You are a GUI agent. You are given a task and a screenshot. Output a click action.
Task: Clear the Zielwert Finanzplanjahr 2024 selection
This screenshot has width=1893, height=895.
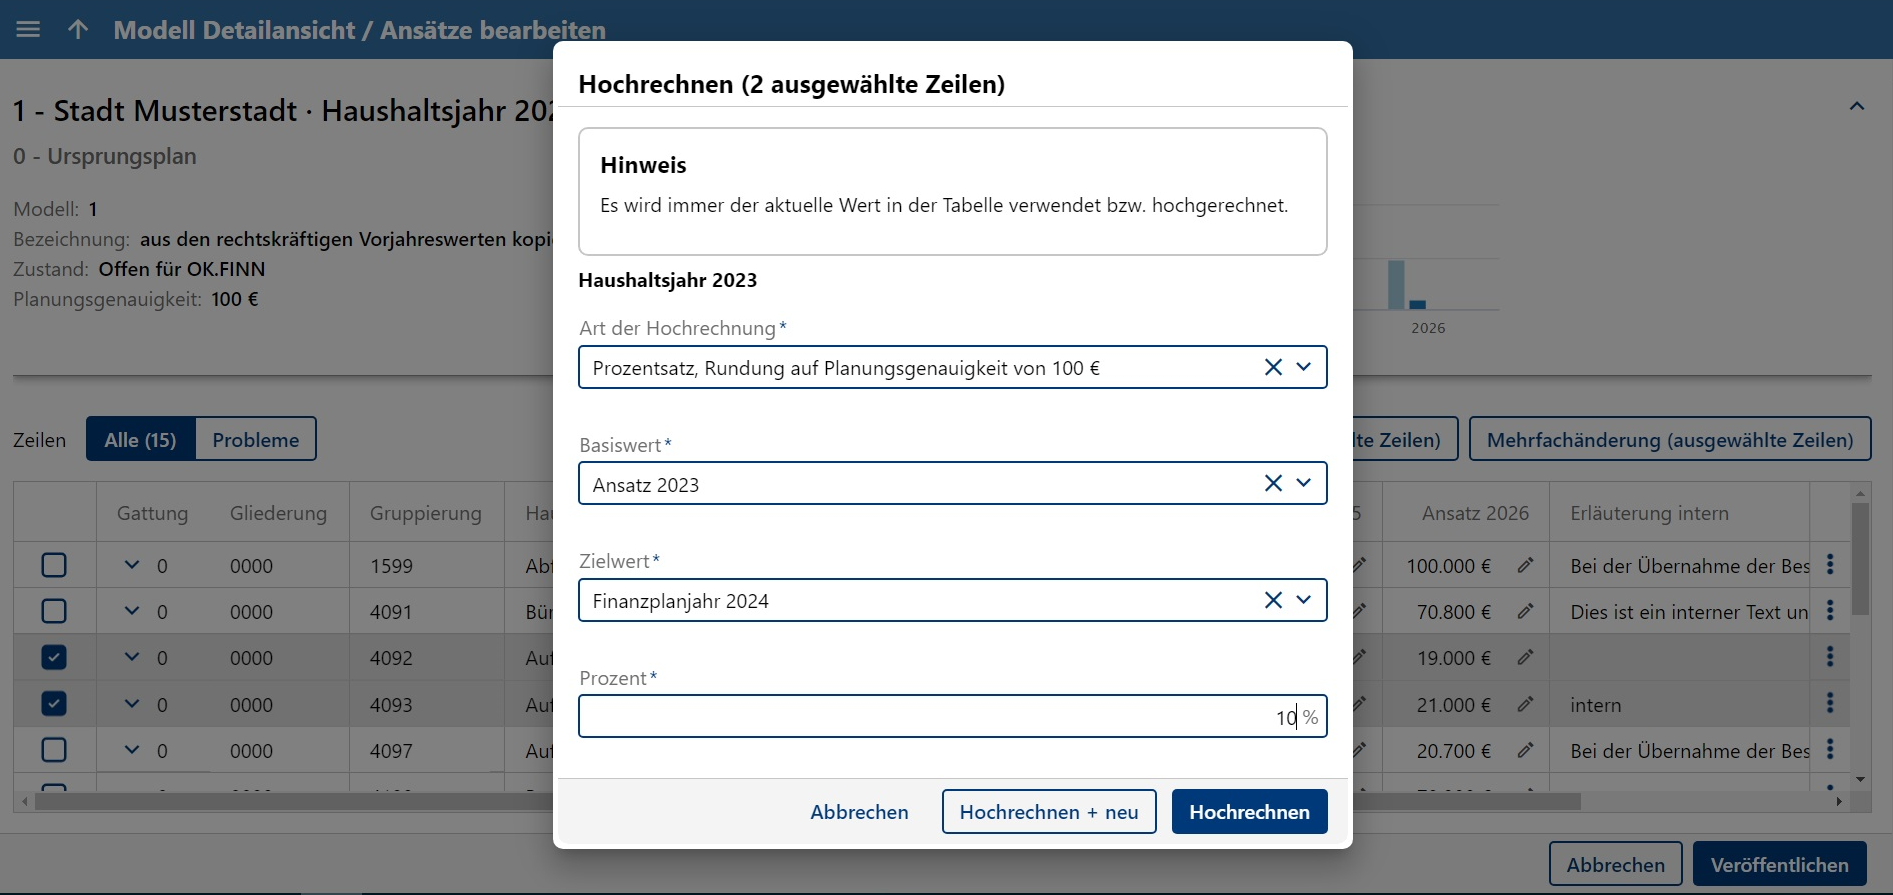tap(1273, 600)
